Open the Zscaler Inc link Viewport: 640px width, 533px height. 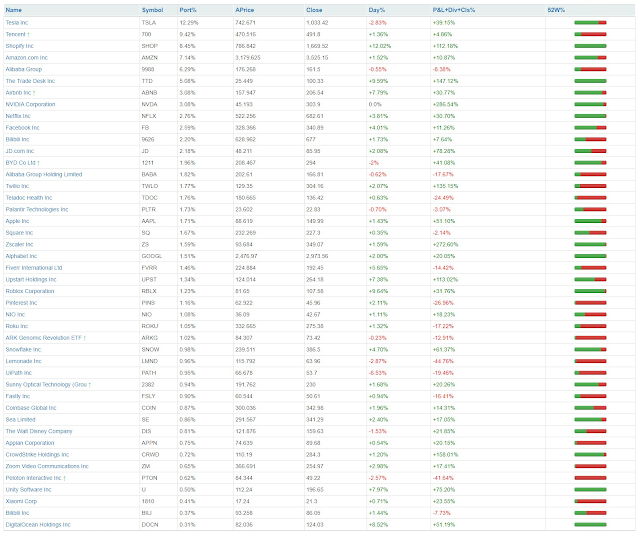click(x=19, y=244)
